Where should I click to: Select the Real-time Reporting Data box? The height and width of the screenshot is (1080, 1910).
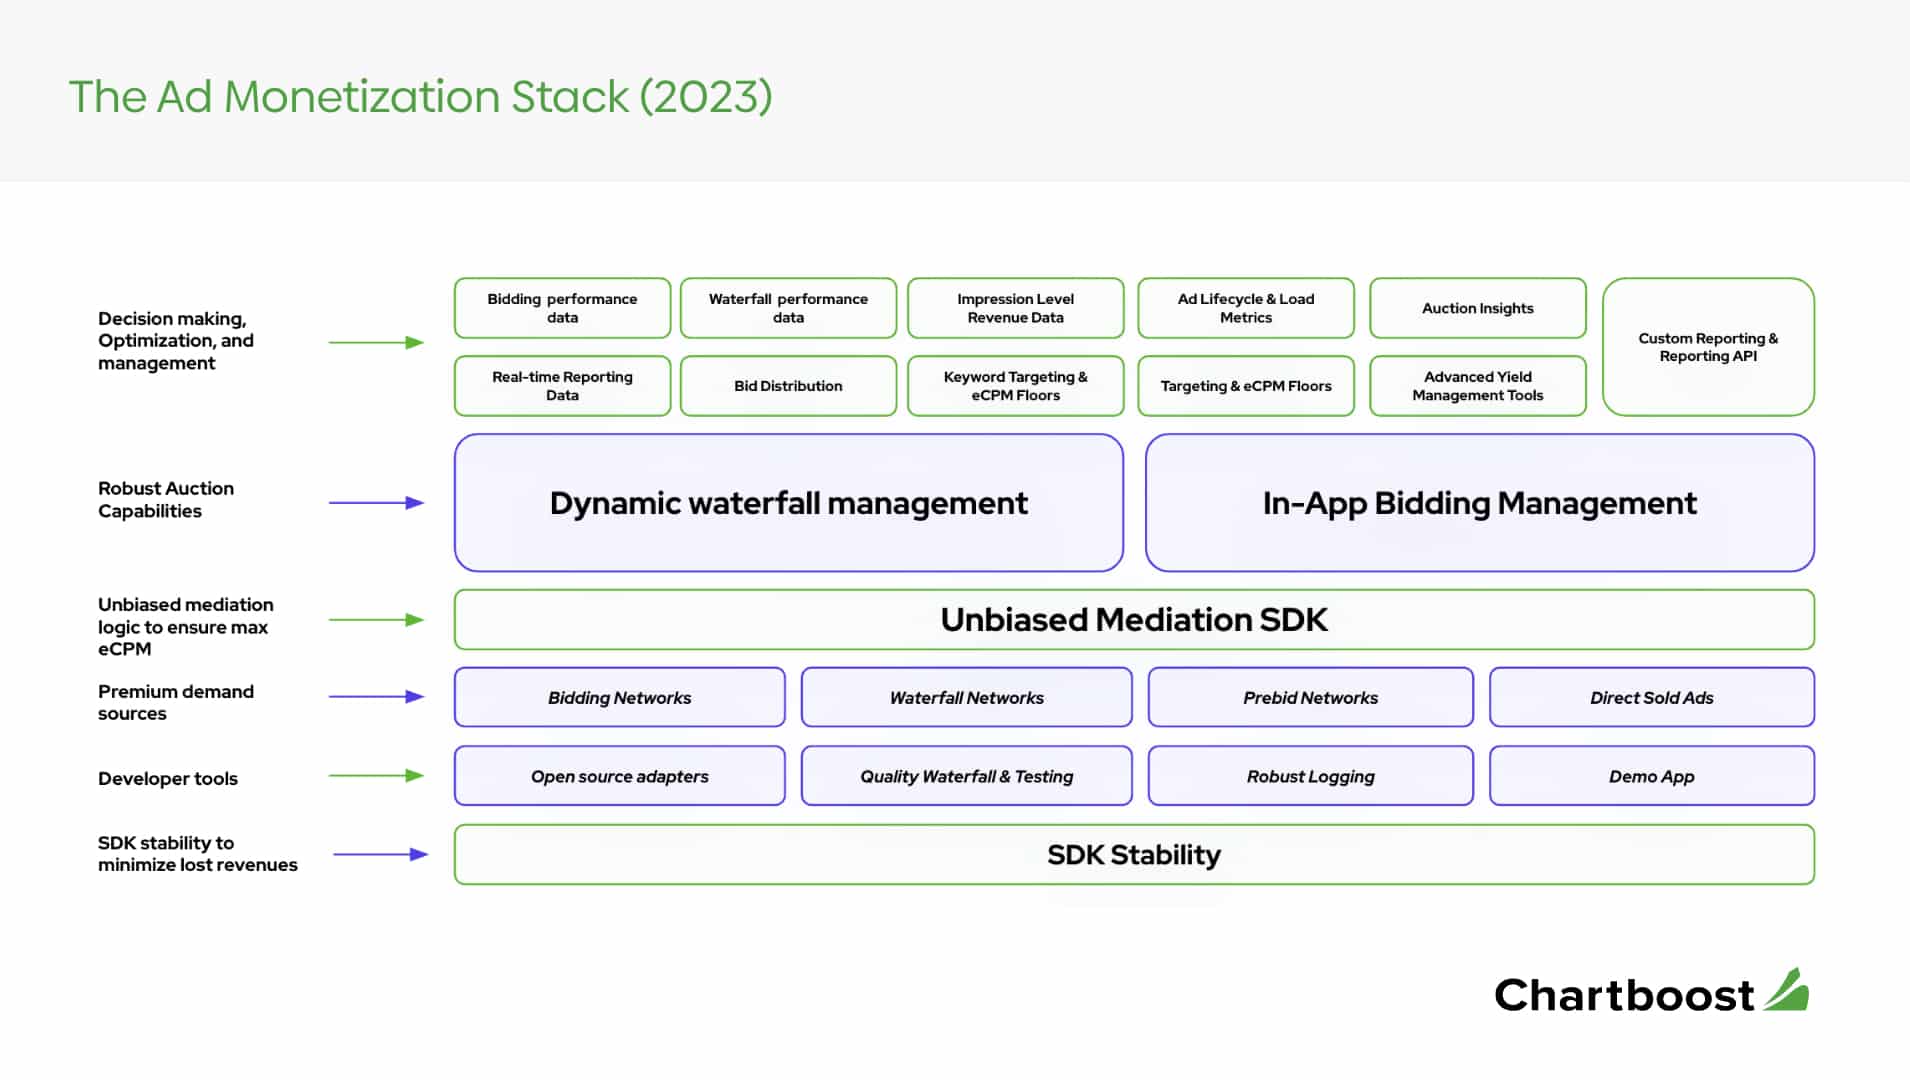click(562, 386)
